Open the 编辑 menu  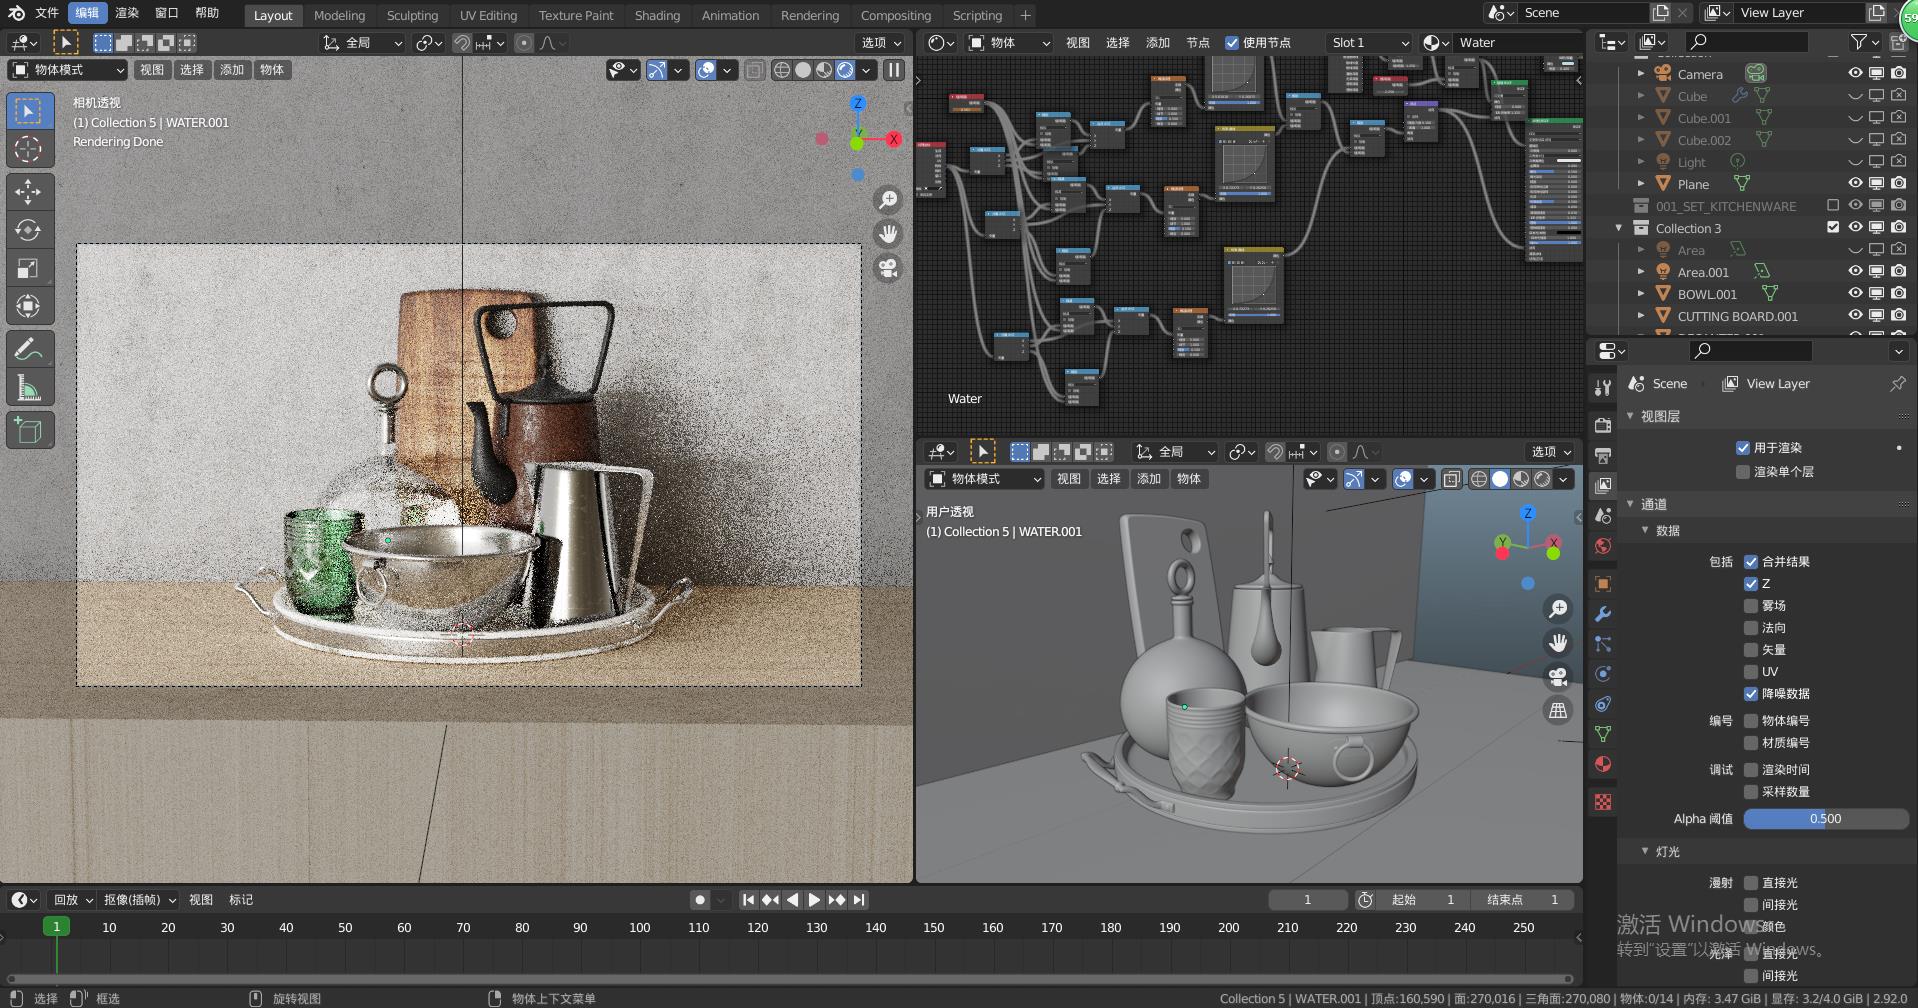(86, 13)
